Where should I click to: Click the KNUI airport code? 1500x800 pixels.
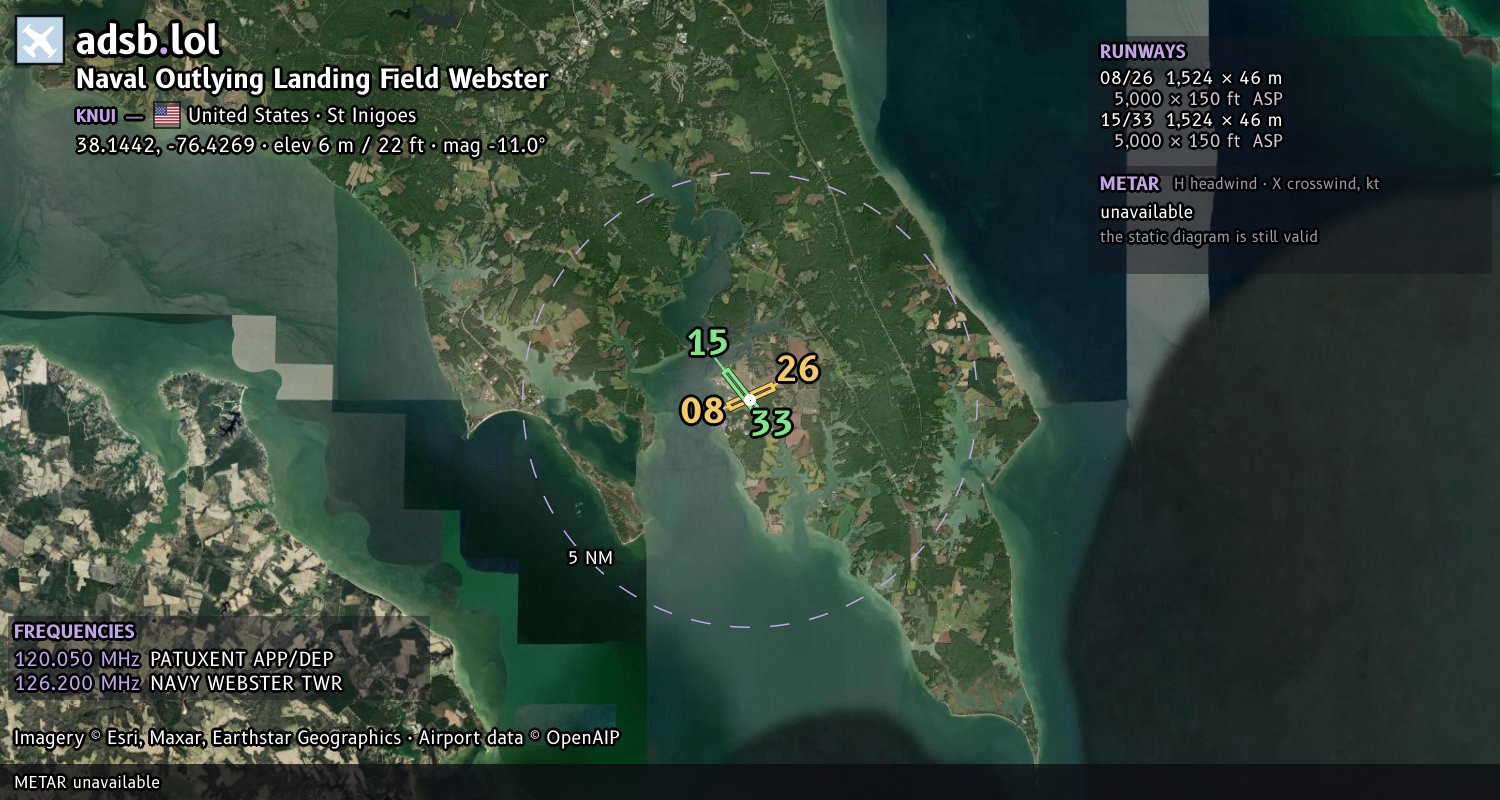pos(96,116)
